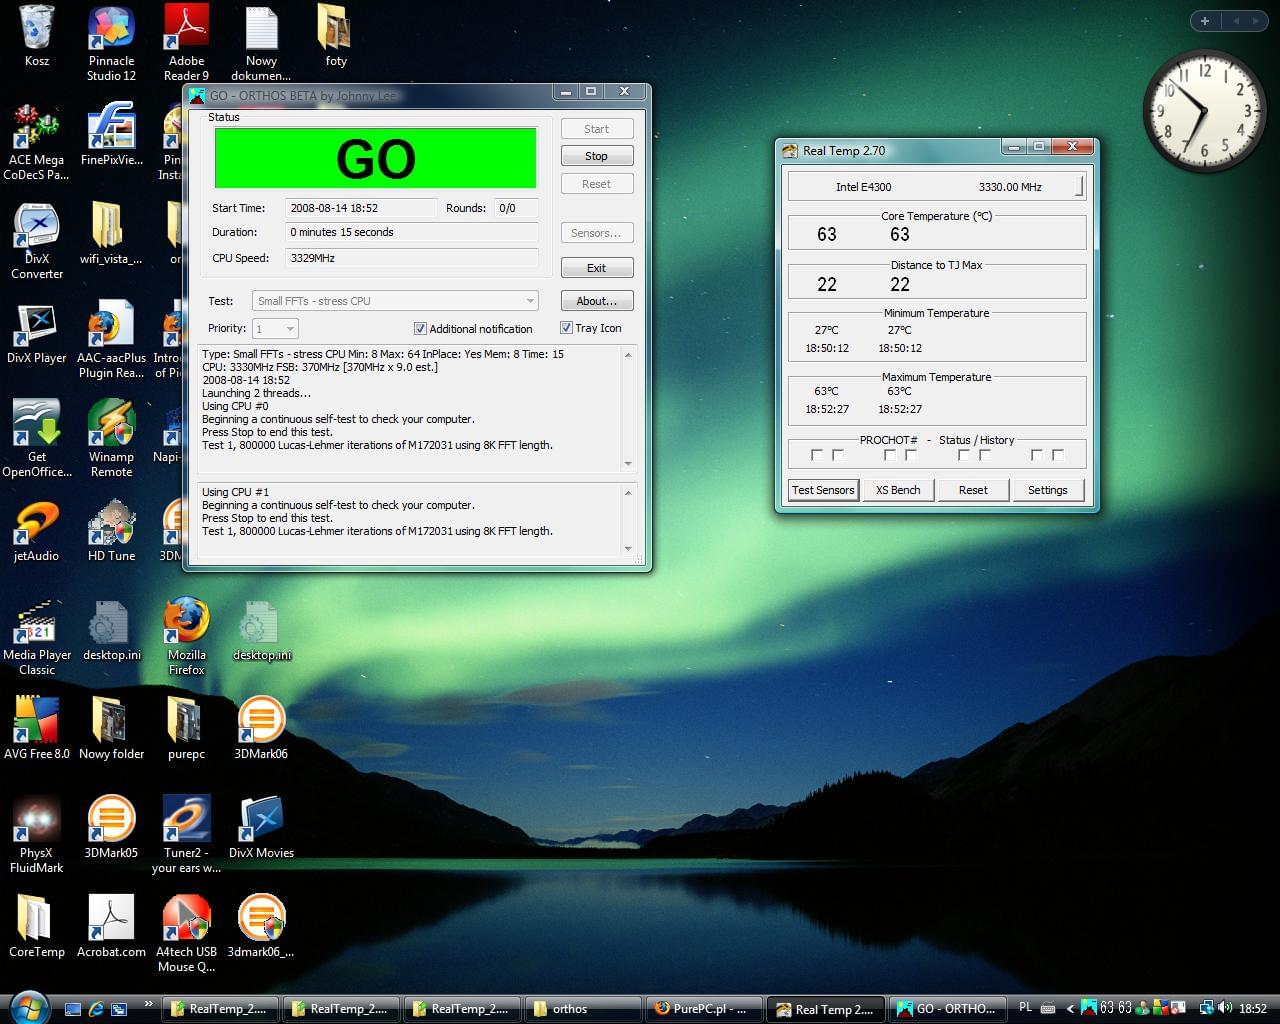
Task: Open the DivX Movies shortcut
Action: click(261, 827)
